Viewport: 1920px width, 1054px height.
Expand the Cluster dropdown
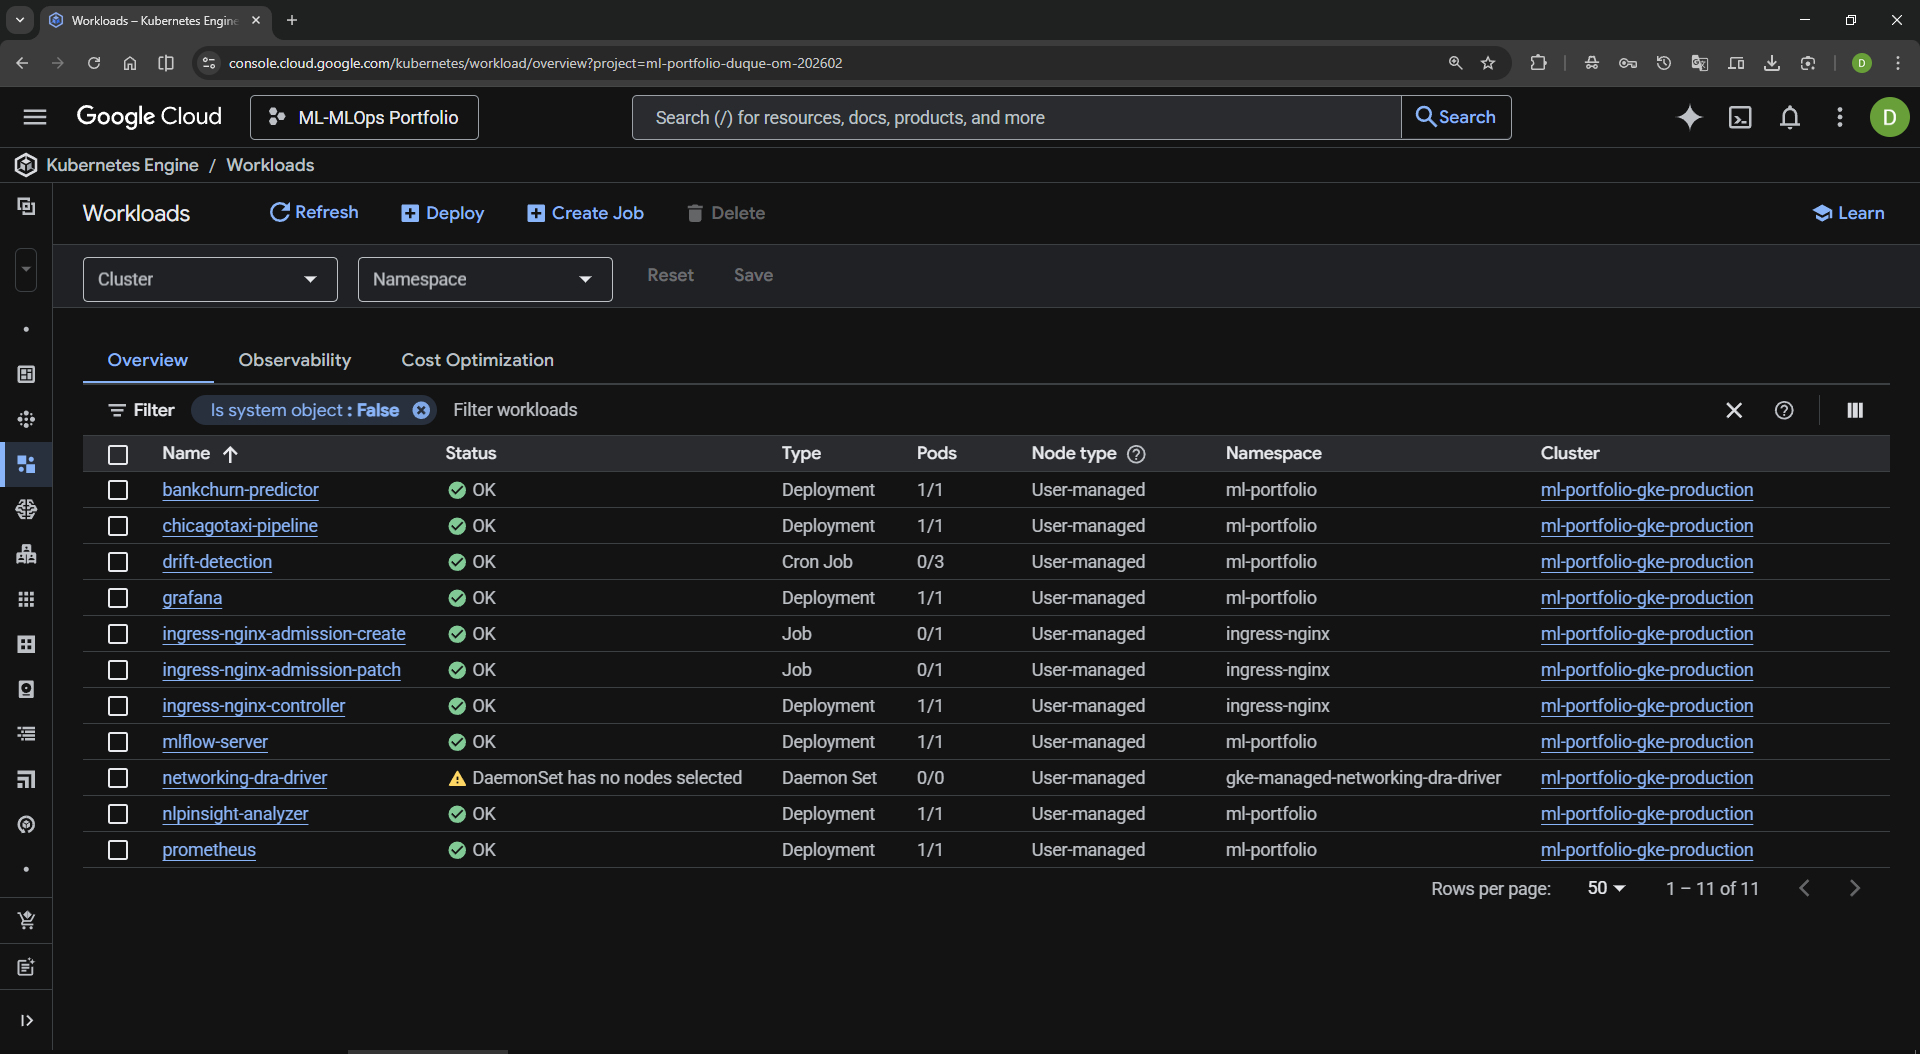point(210,279)
